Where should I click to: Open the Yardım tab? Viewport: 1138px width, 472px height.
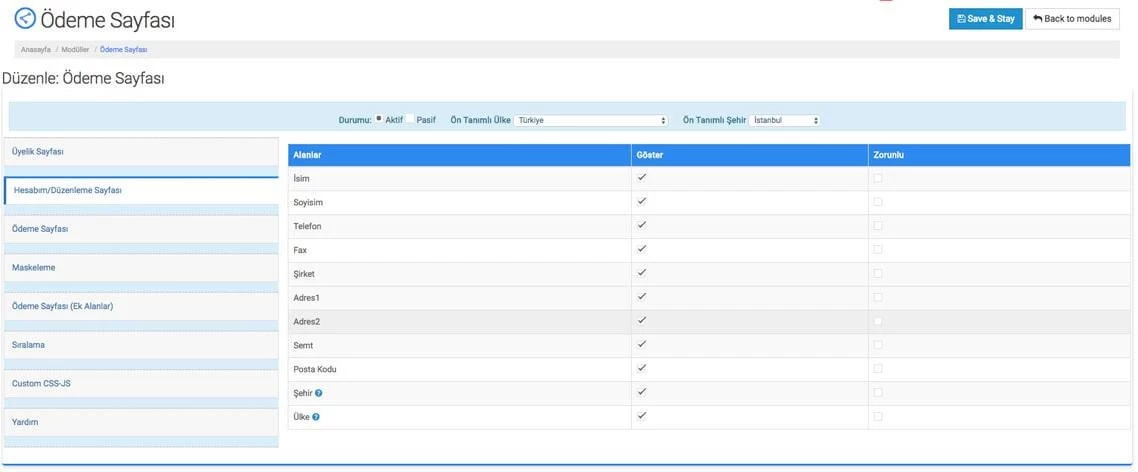tap(141, 422)
